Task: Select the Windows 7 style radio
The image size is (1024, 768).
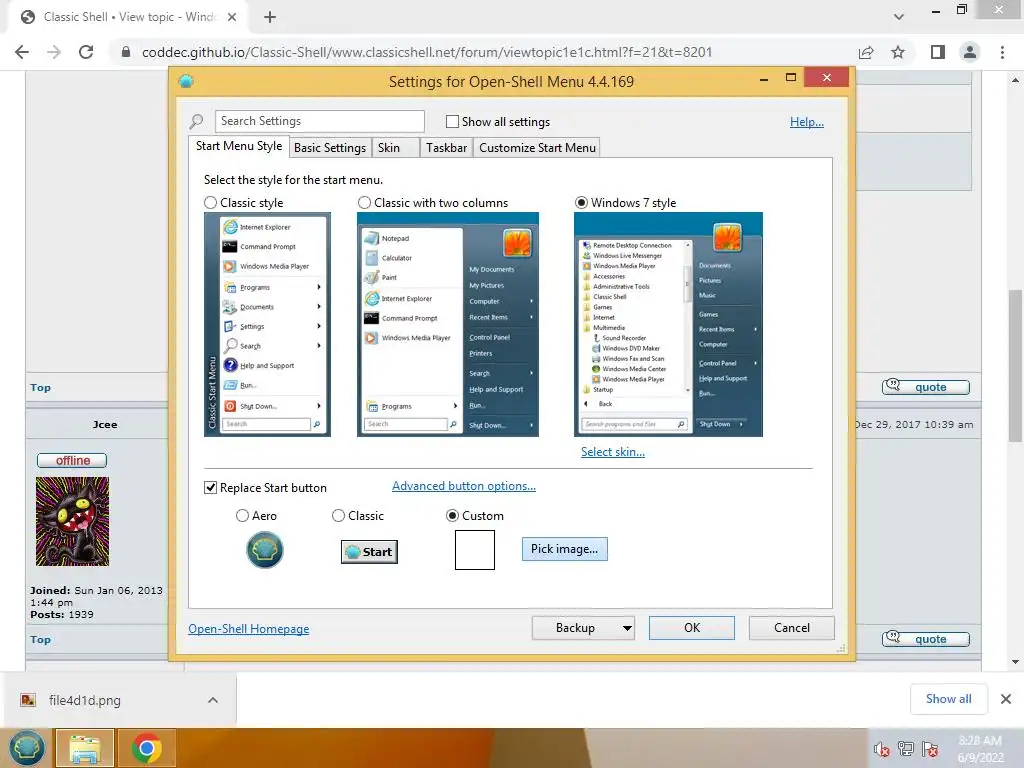Action: pos(581,202)
